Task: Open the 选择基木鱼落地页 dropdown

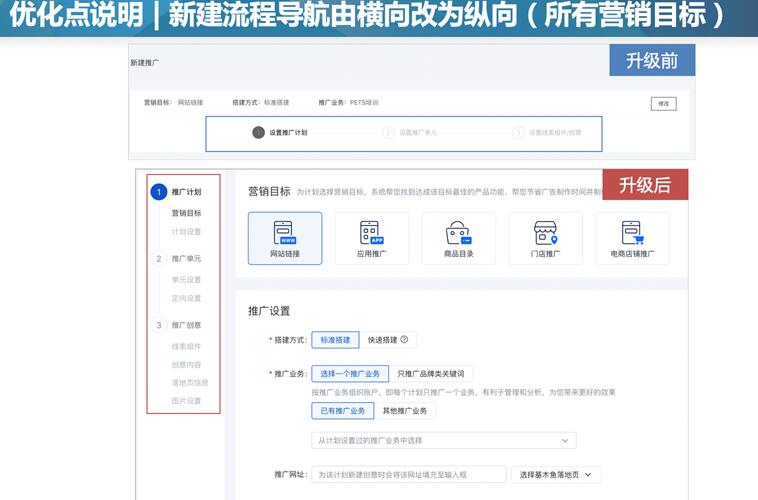Action: click(x=556, y=475)
